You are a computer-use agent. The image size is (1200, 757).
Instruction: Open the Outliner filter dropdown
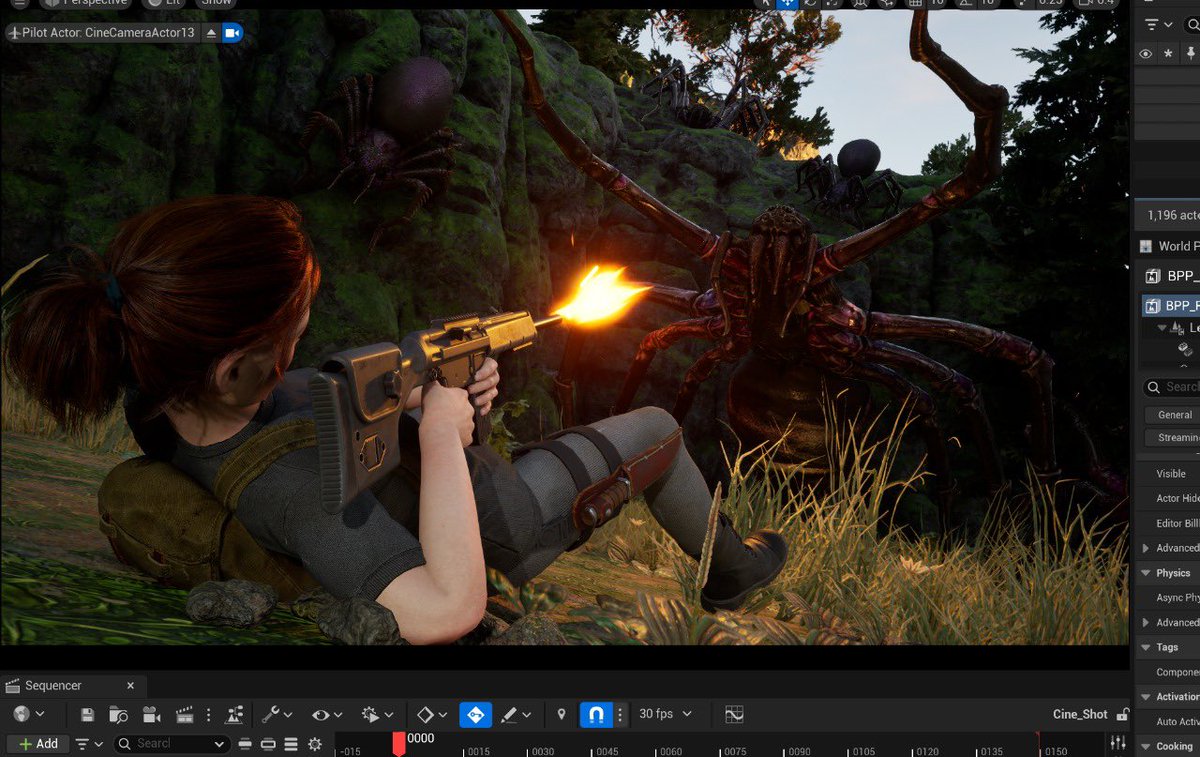click(x=1158, y=24)
